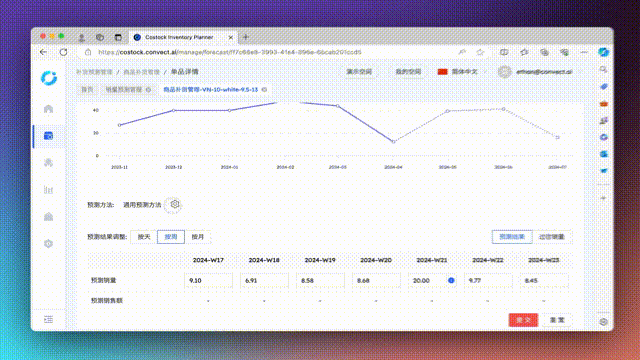Click the 演示空间 button in header
The image size is (640, 360).
tap(359, 71)
